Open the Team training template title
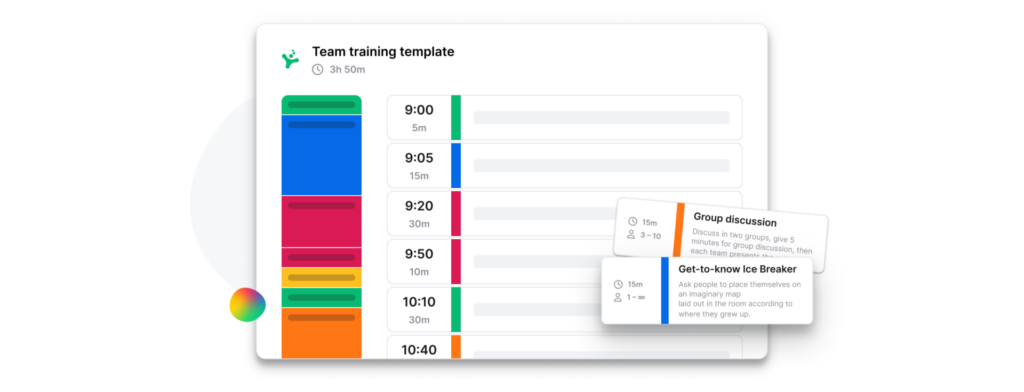This screenshot has height=392, width=1024. pos(383,52)
